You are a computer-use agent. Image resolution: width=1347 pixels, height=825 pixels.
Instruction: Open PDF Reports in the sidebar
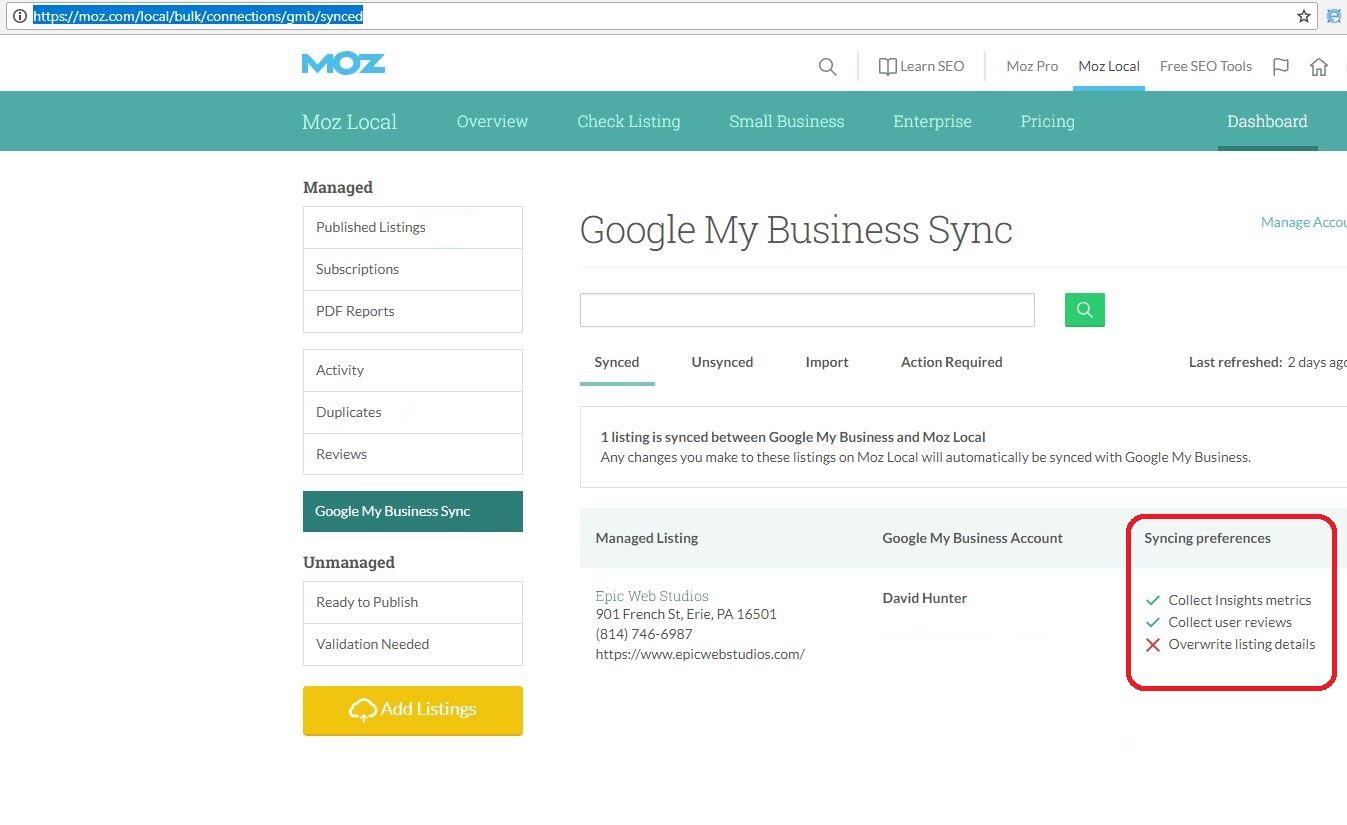tap(413, 311)
